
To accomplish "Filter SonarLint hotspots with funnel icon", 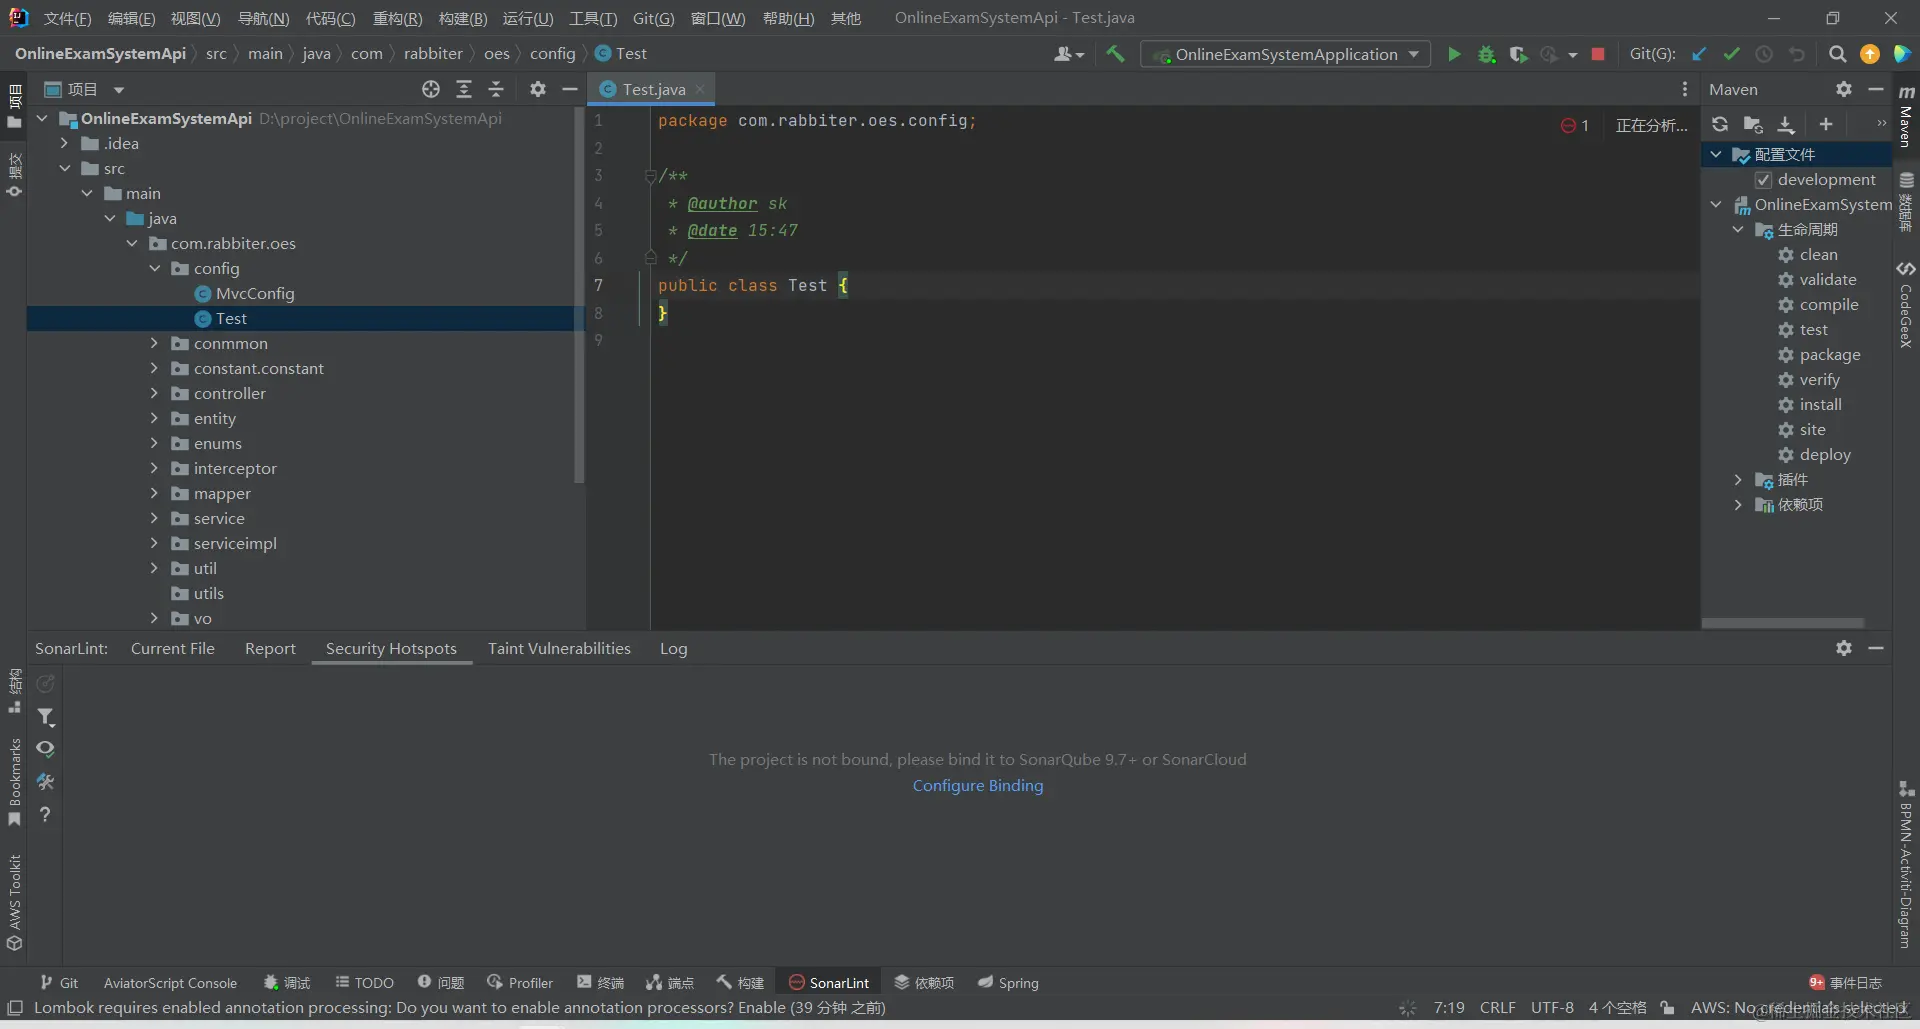I will [45, 716].
